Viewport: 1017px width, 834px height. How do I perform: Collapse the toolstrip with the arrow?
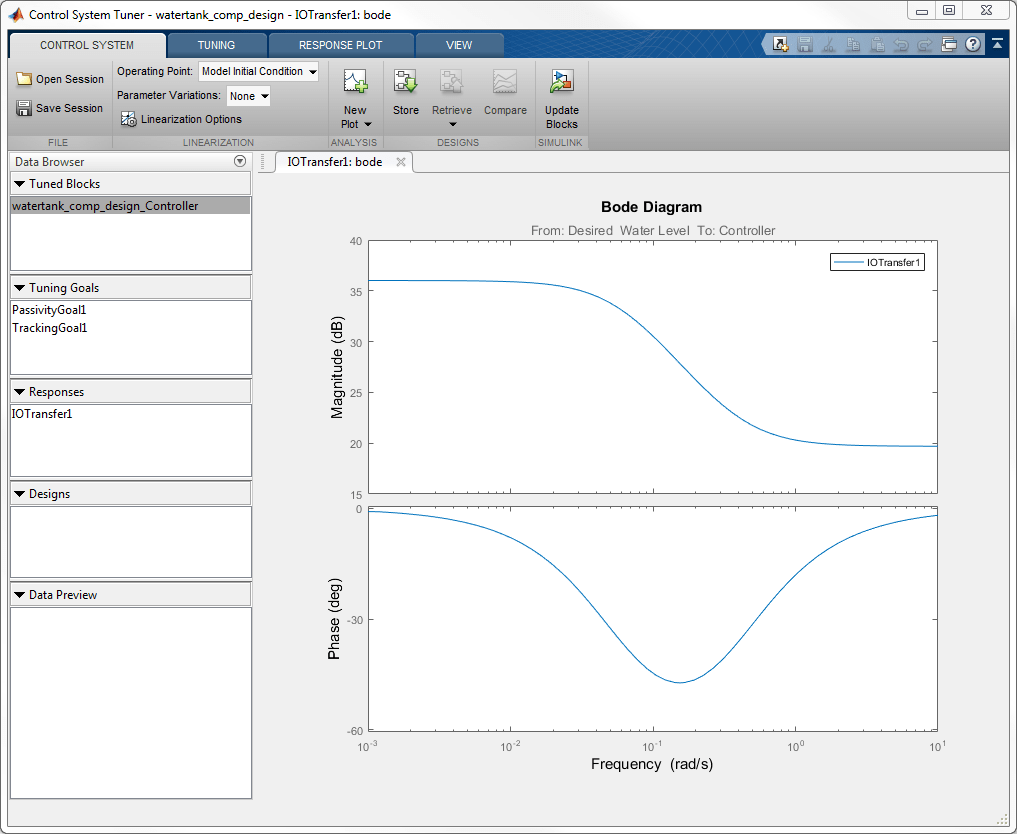[997, 44]
